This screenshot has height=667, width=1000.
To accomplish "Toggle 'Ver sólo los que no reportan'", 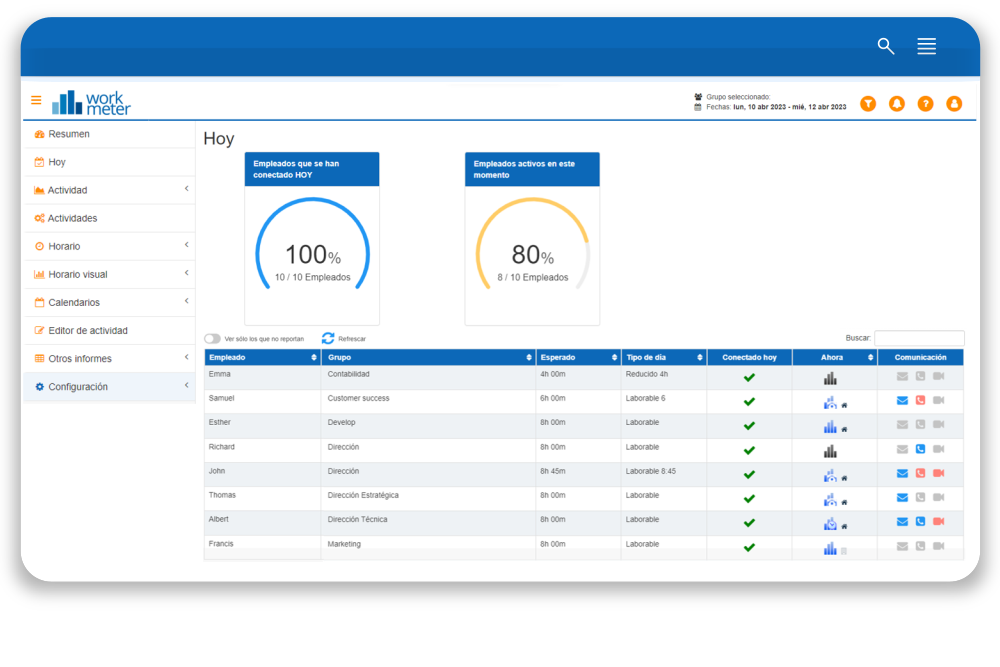I will pyautogui.click(x=212, y=339).
